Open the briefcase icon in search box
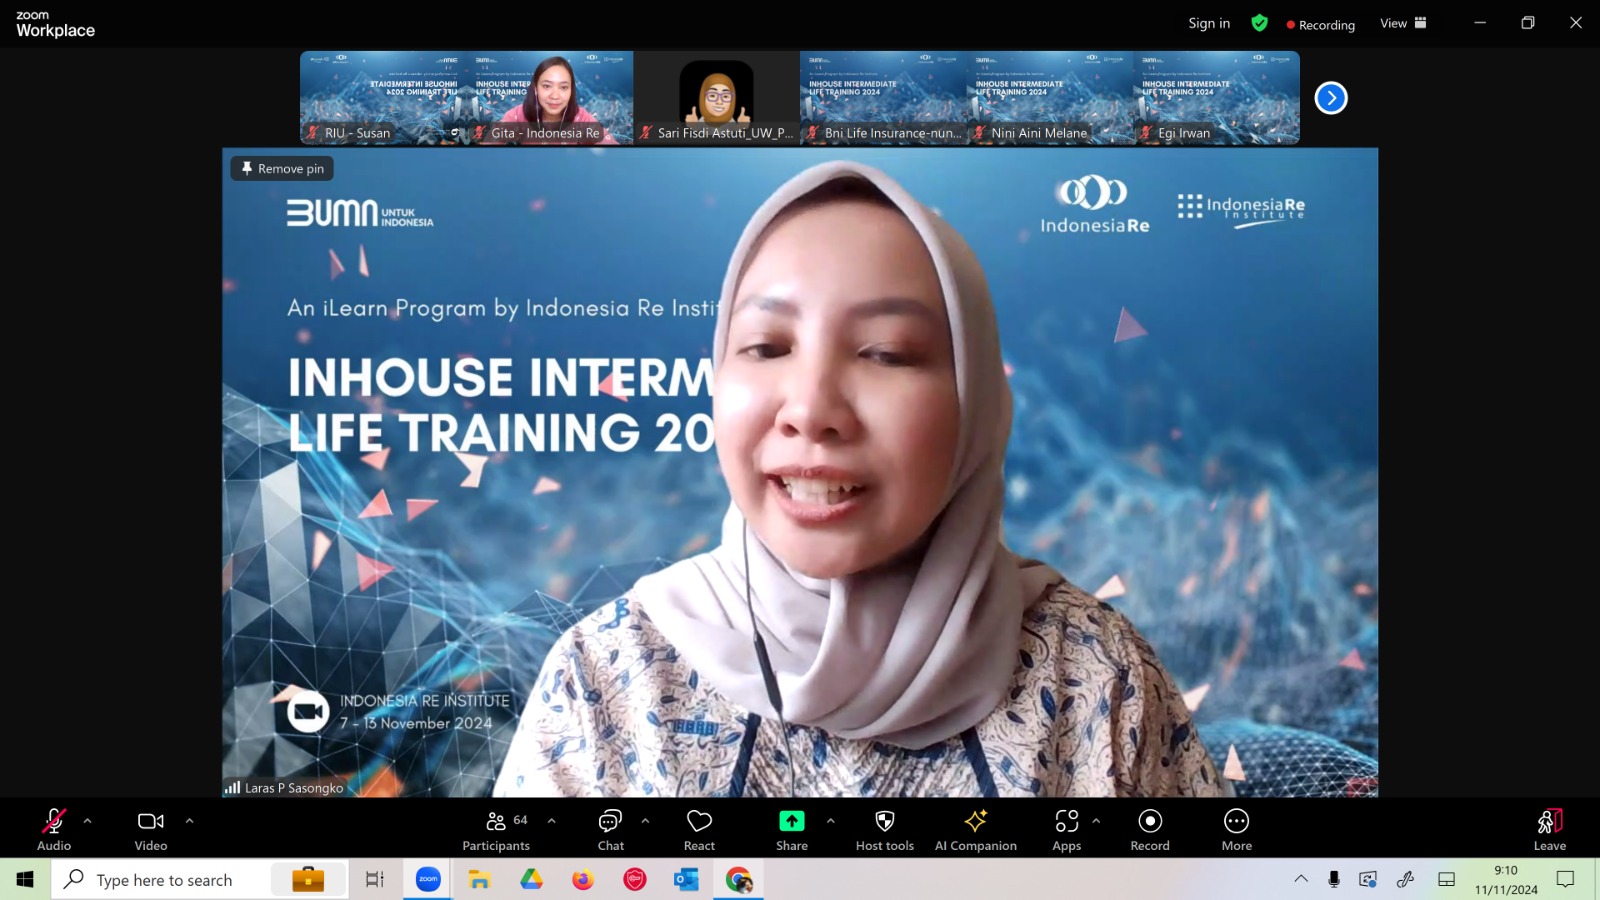This screenshot has width=1600, height=900. (308, 880)
